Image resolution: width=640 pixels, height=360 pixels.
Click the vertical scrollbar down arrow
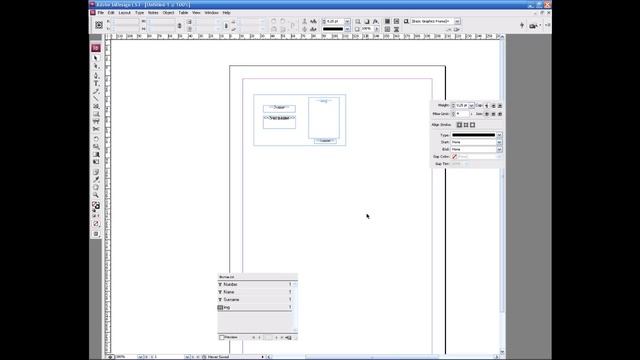(x=502, y=352)
